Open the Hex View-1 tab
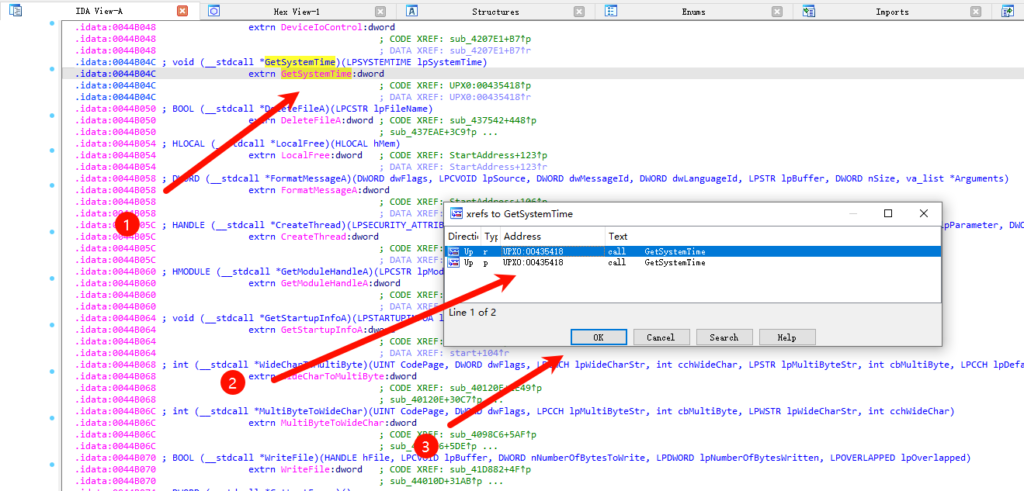1024x491 pixels. coord(297,12)
